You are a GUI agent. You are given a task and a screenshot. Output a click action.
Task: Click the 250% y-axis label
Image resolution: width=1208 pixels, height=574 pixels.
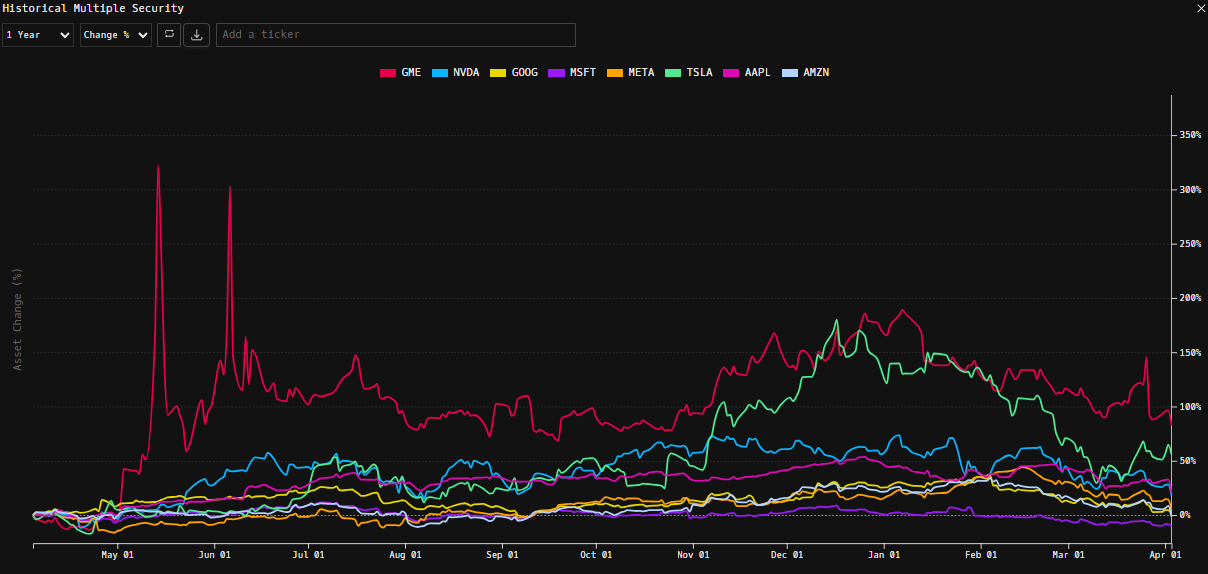tap(1190, 243)
